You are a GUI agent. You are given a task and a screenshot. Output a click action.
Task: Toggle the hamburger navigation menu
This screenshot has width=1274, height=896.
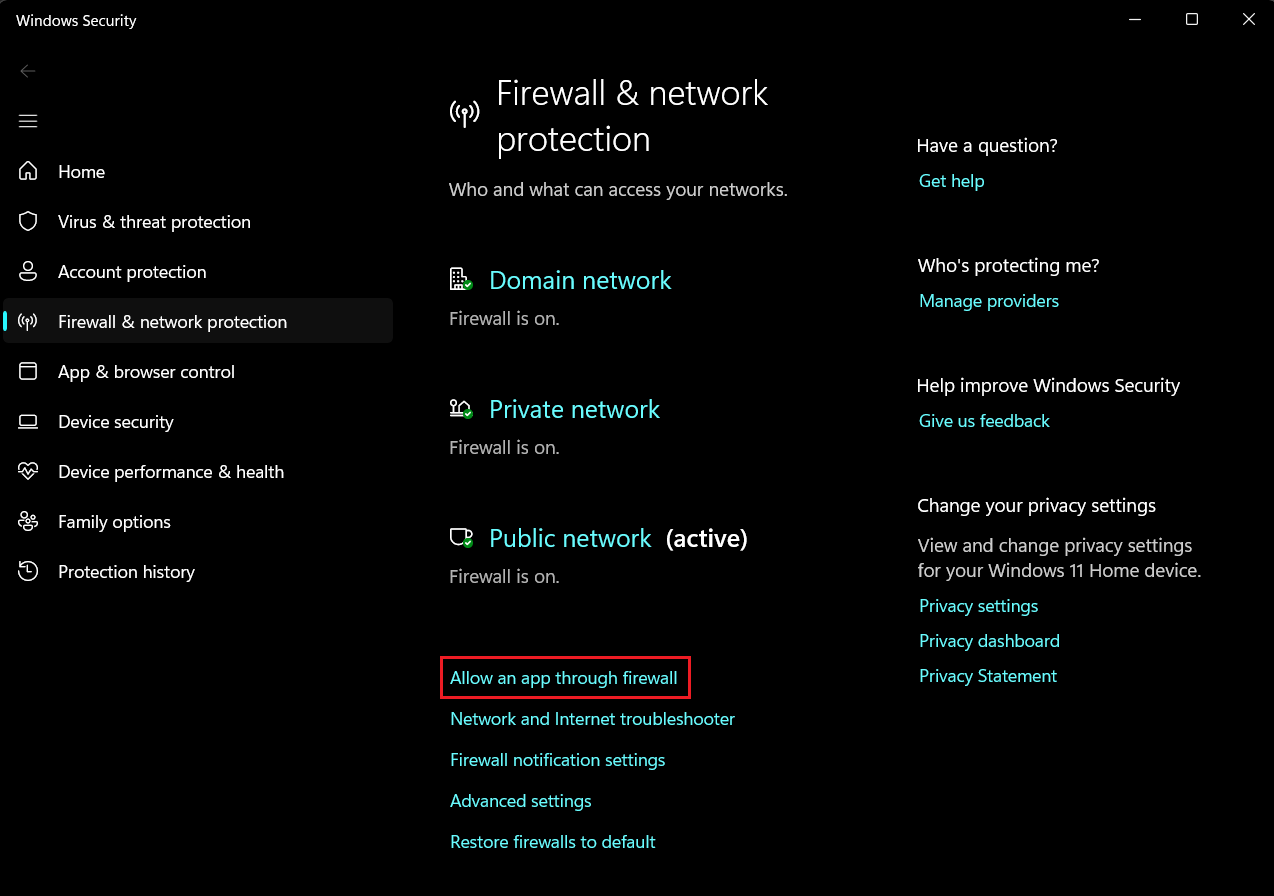point(28,121)
